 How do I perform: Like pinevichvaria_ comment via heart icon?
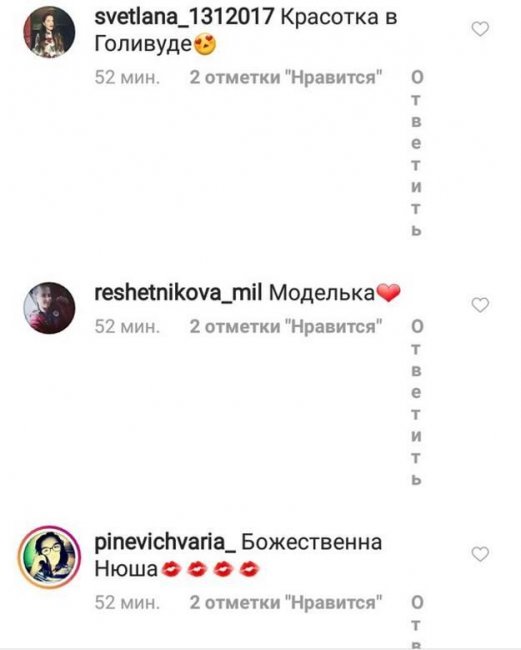coord(480,554)
